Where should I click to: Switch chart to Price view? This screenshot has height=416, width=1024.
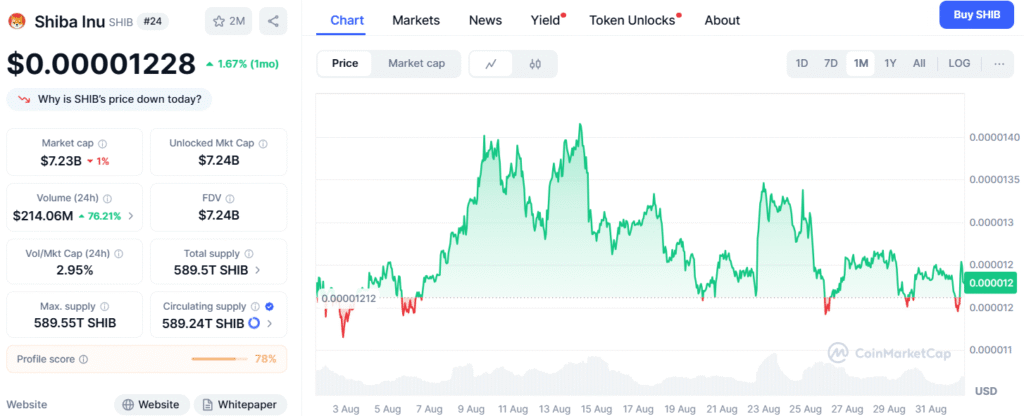click(345, 64)
